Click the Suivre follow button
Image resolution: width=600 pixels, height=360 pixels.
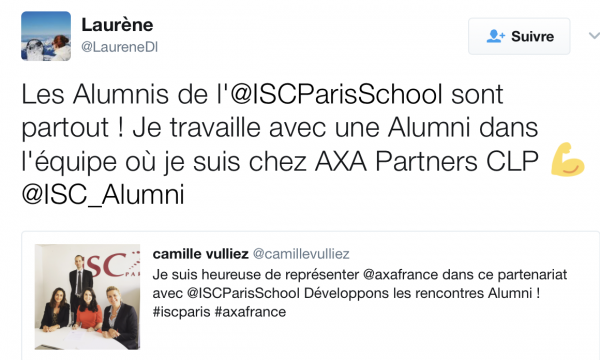point(519,36)
